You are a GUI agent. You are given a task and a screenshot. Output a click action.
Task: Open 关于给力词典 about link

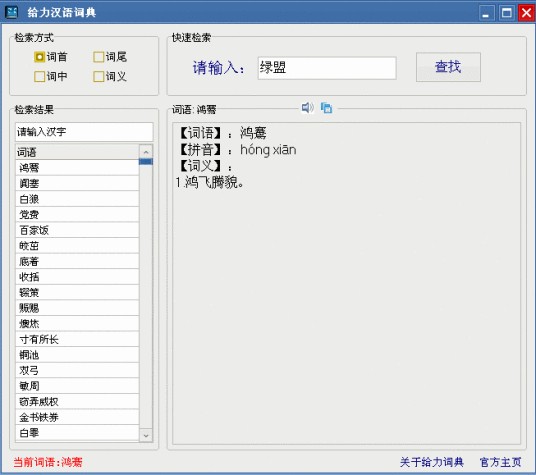[x=432, y=462]
